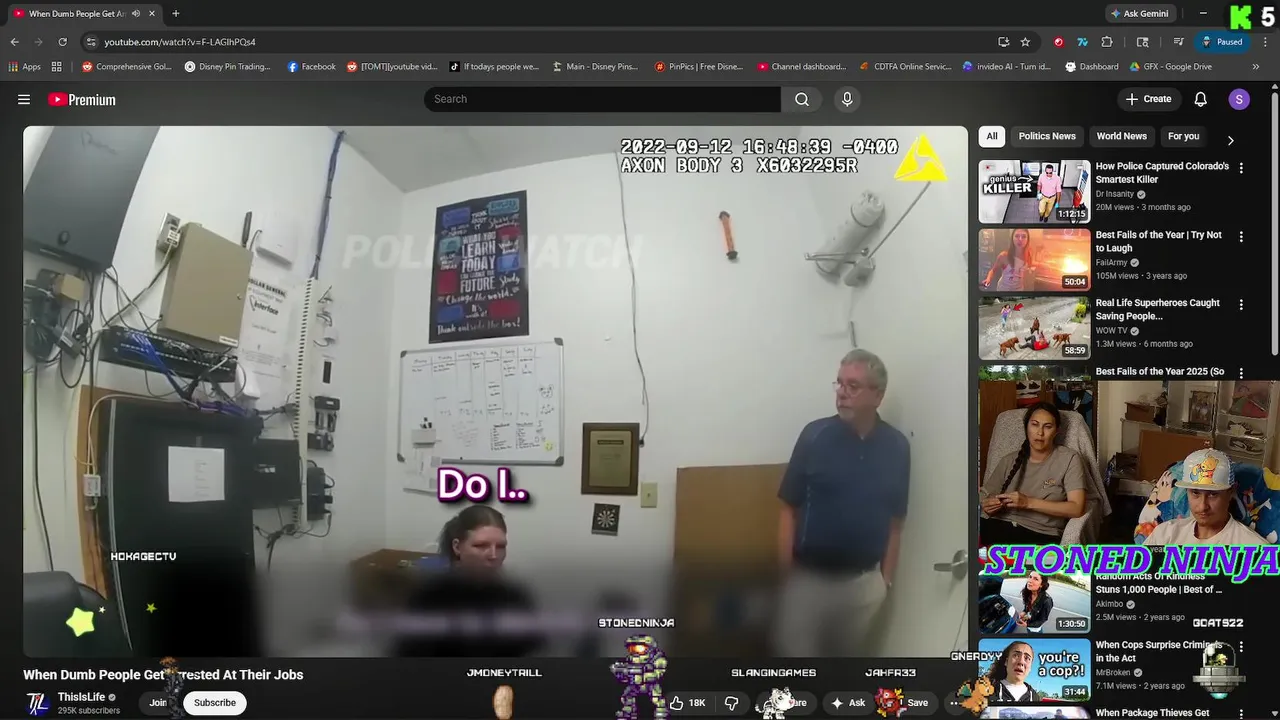View site information icon in address bar

pyautogui.click(x=91, y=42)
